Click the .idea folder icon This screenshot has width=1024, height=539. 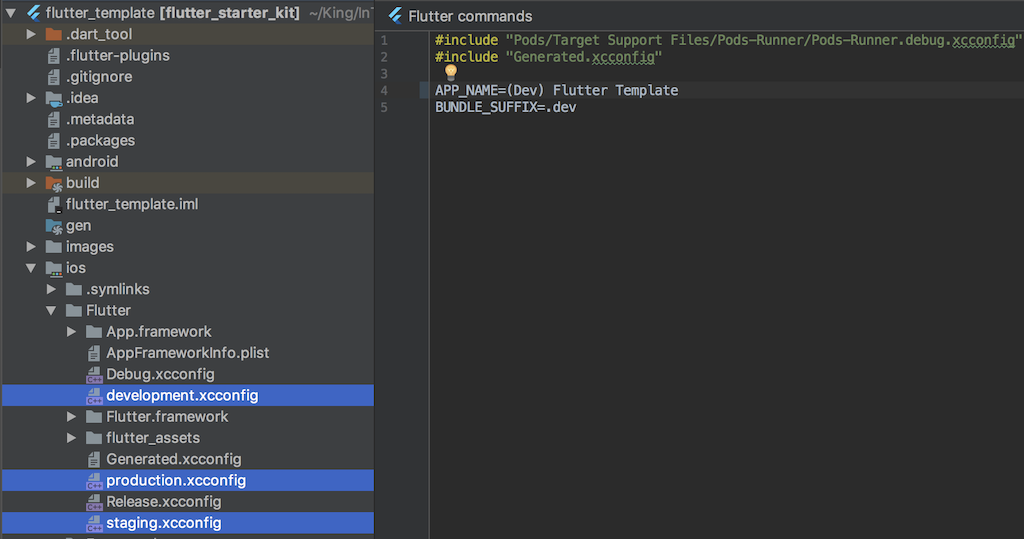(54, 98)
